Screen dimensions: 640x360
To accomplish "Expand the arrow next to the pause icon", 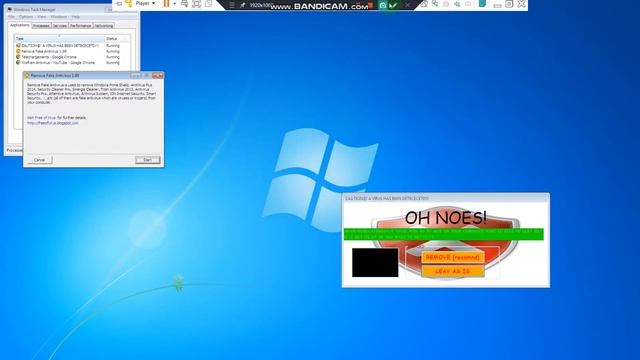I will 175,4.
